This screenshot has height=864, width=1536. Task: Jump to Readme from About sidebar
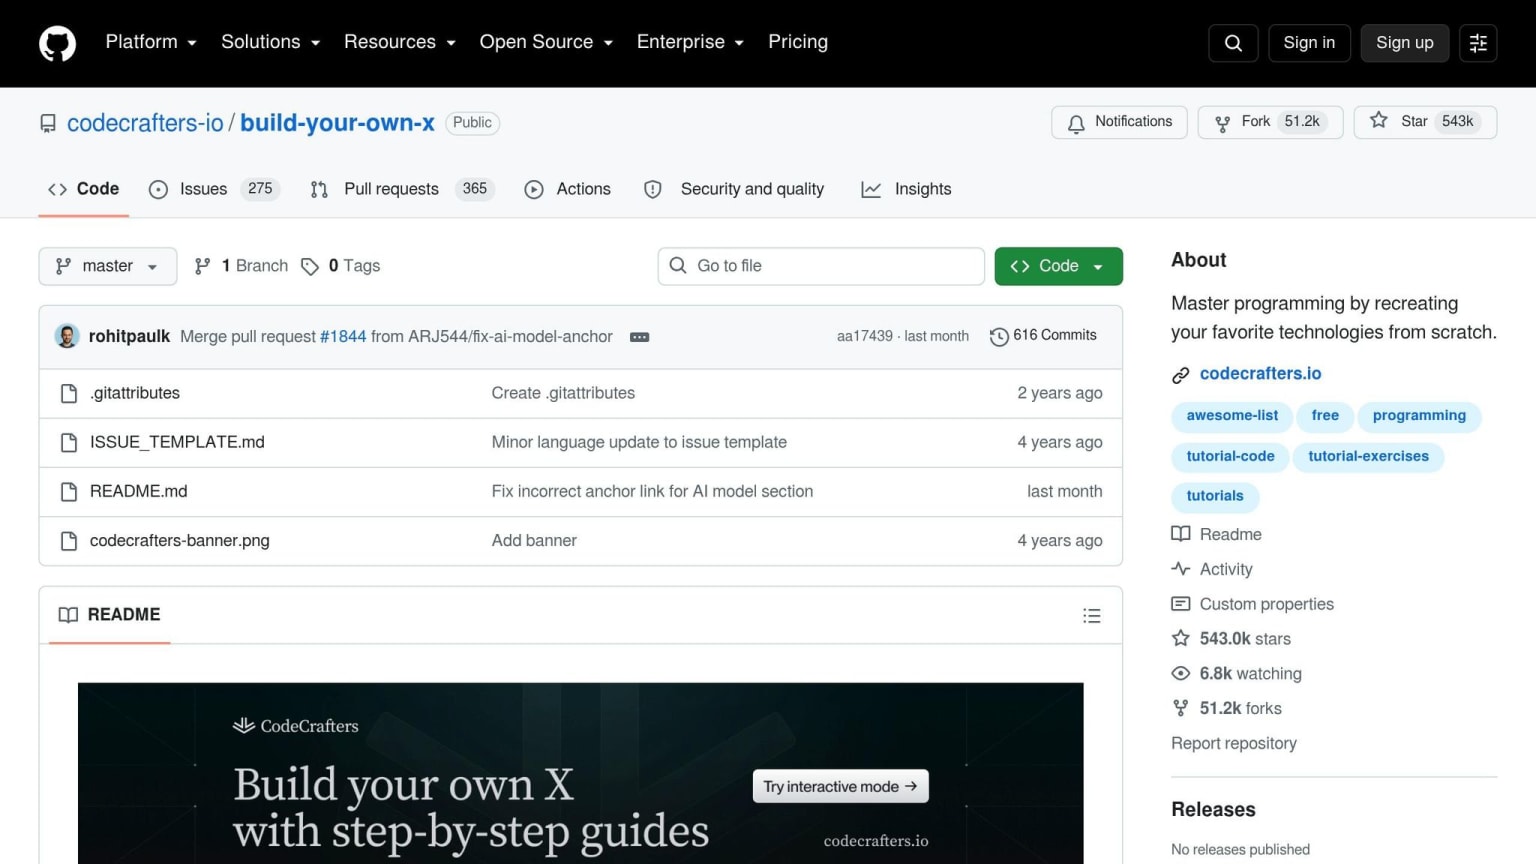(1217, 535)
